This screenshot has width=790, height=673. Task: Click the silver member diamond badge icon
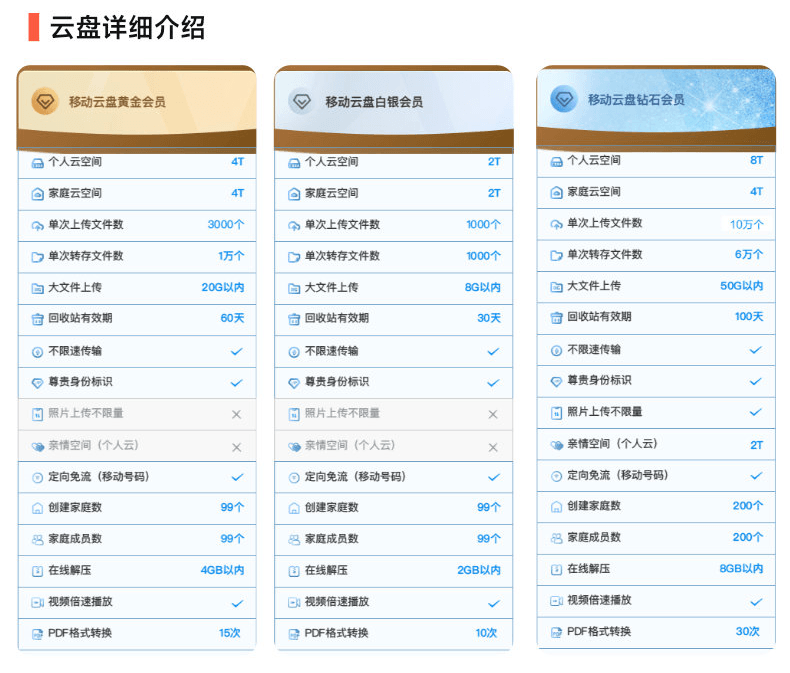(x=301, y=101)
